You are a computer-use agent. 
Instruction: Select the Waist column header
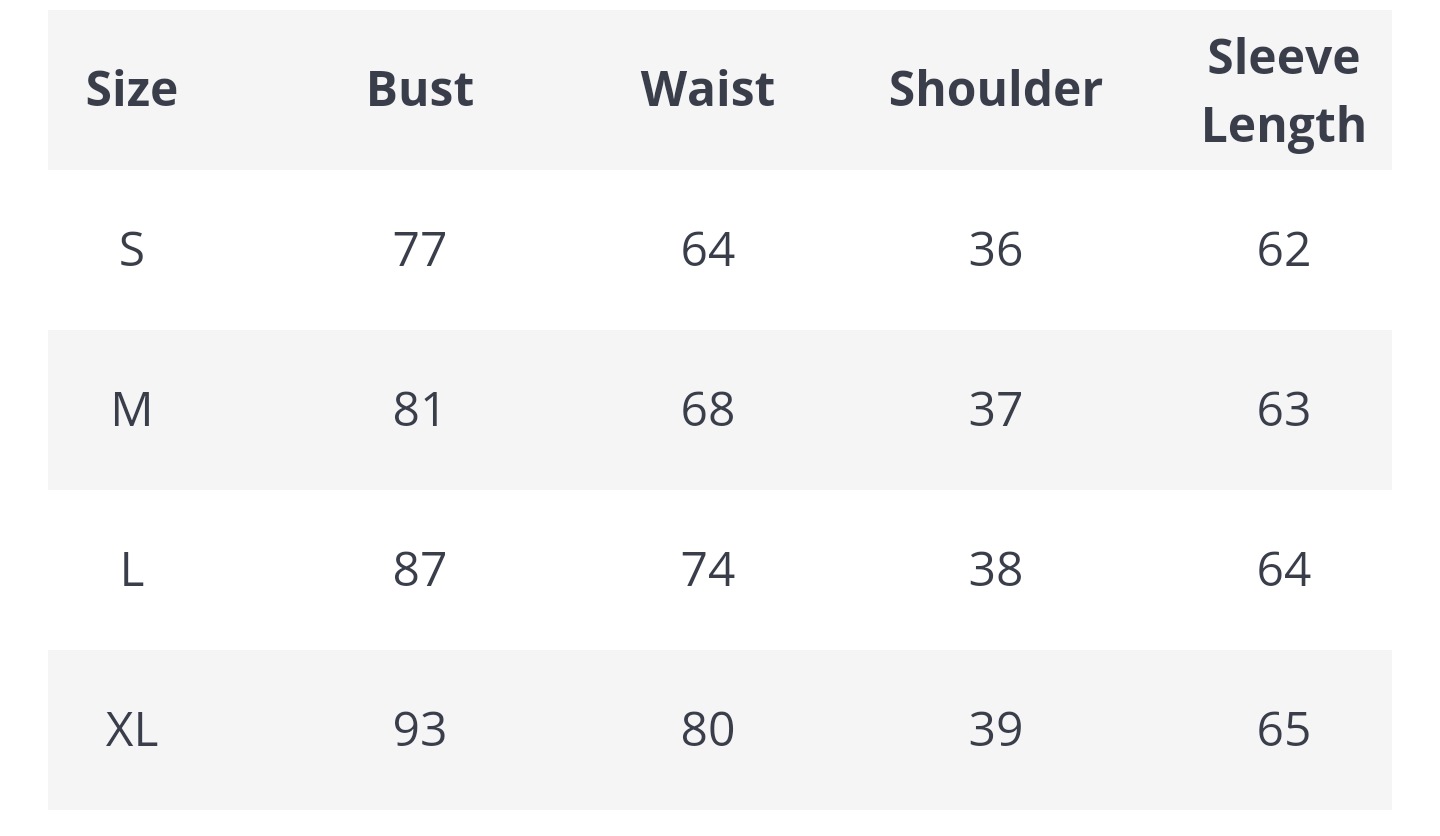click(707, 89)
